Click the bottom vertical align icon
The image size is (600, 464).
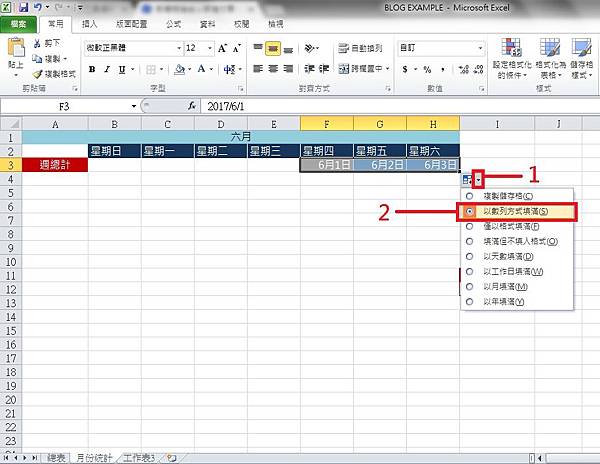(289, 49)
